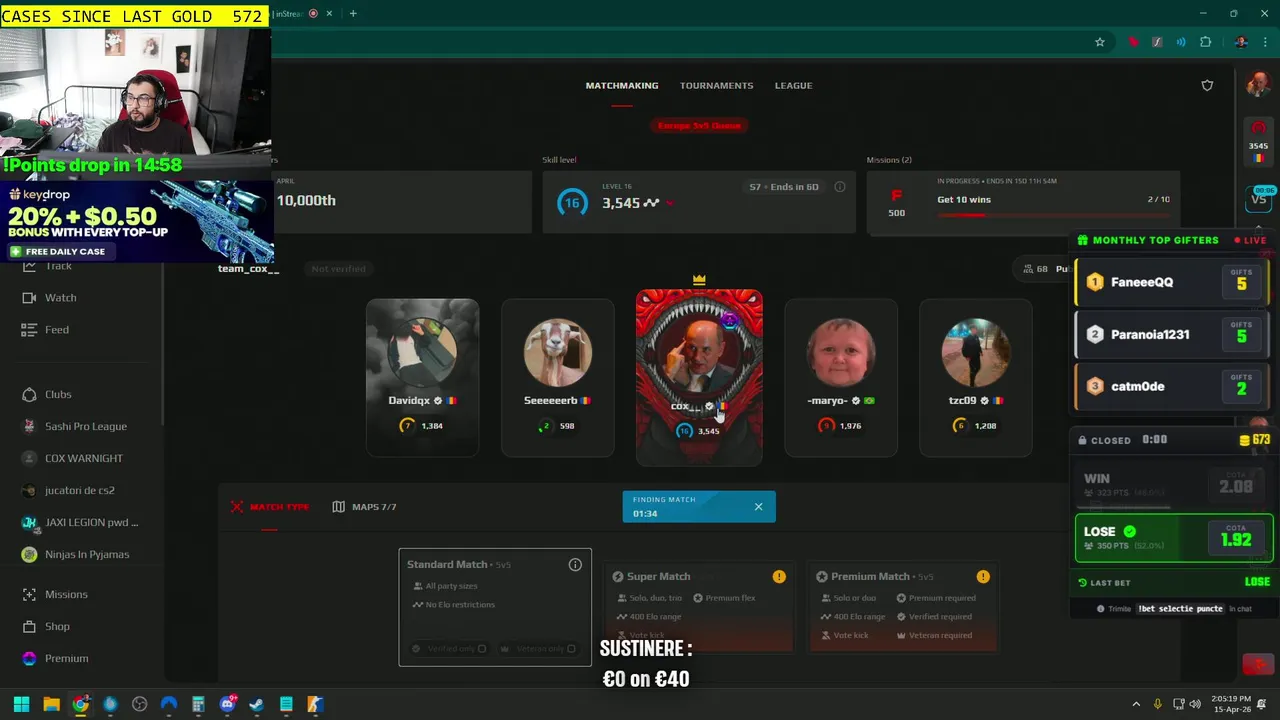Open the COX WARNIGHT club
The height and width of the screenshot is (720, 1280).
(84, 458)
